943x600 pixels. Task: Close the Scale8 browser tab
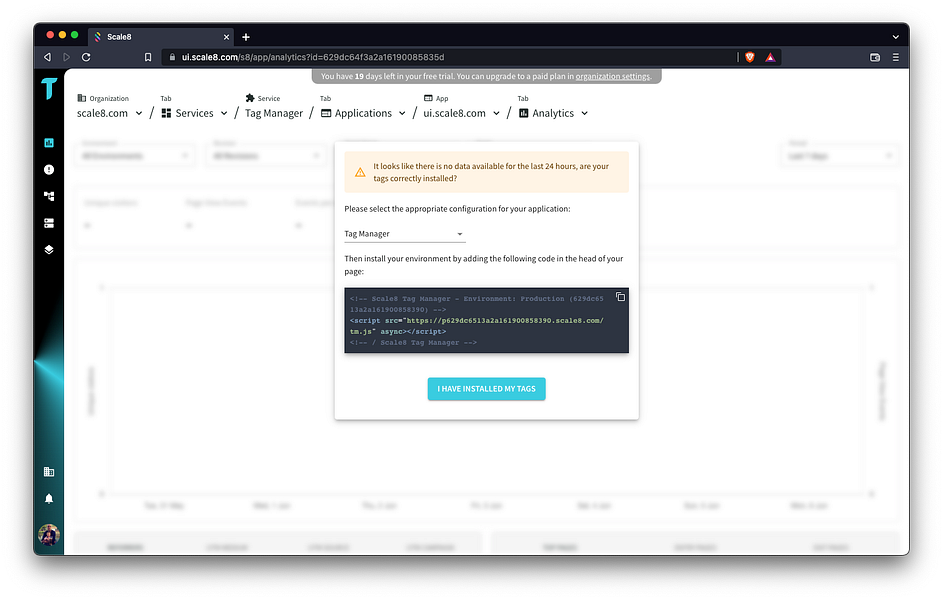click(226, 37)
